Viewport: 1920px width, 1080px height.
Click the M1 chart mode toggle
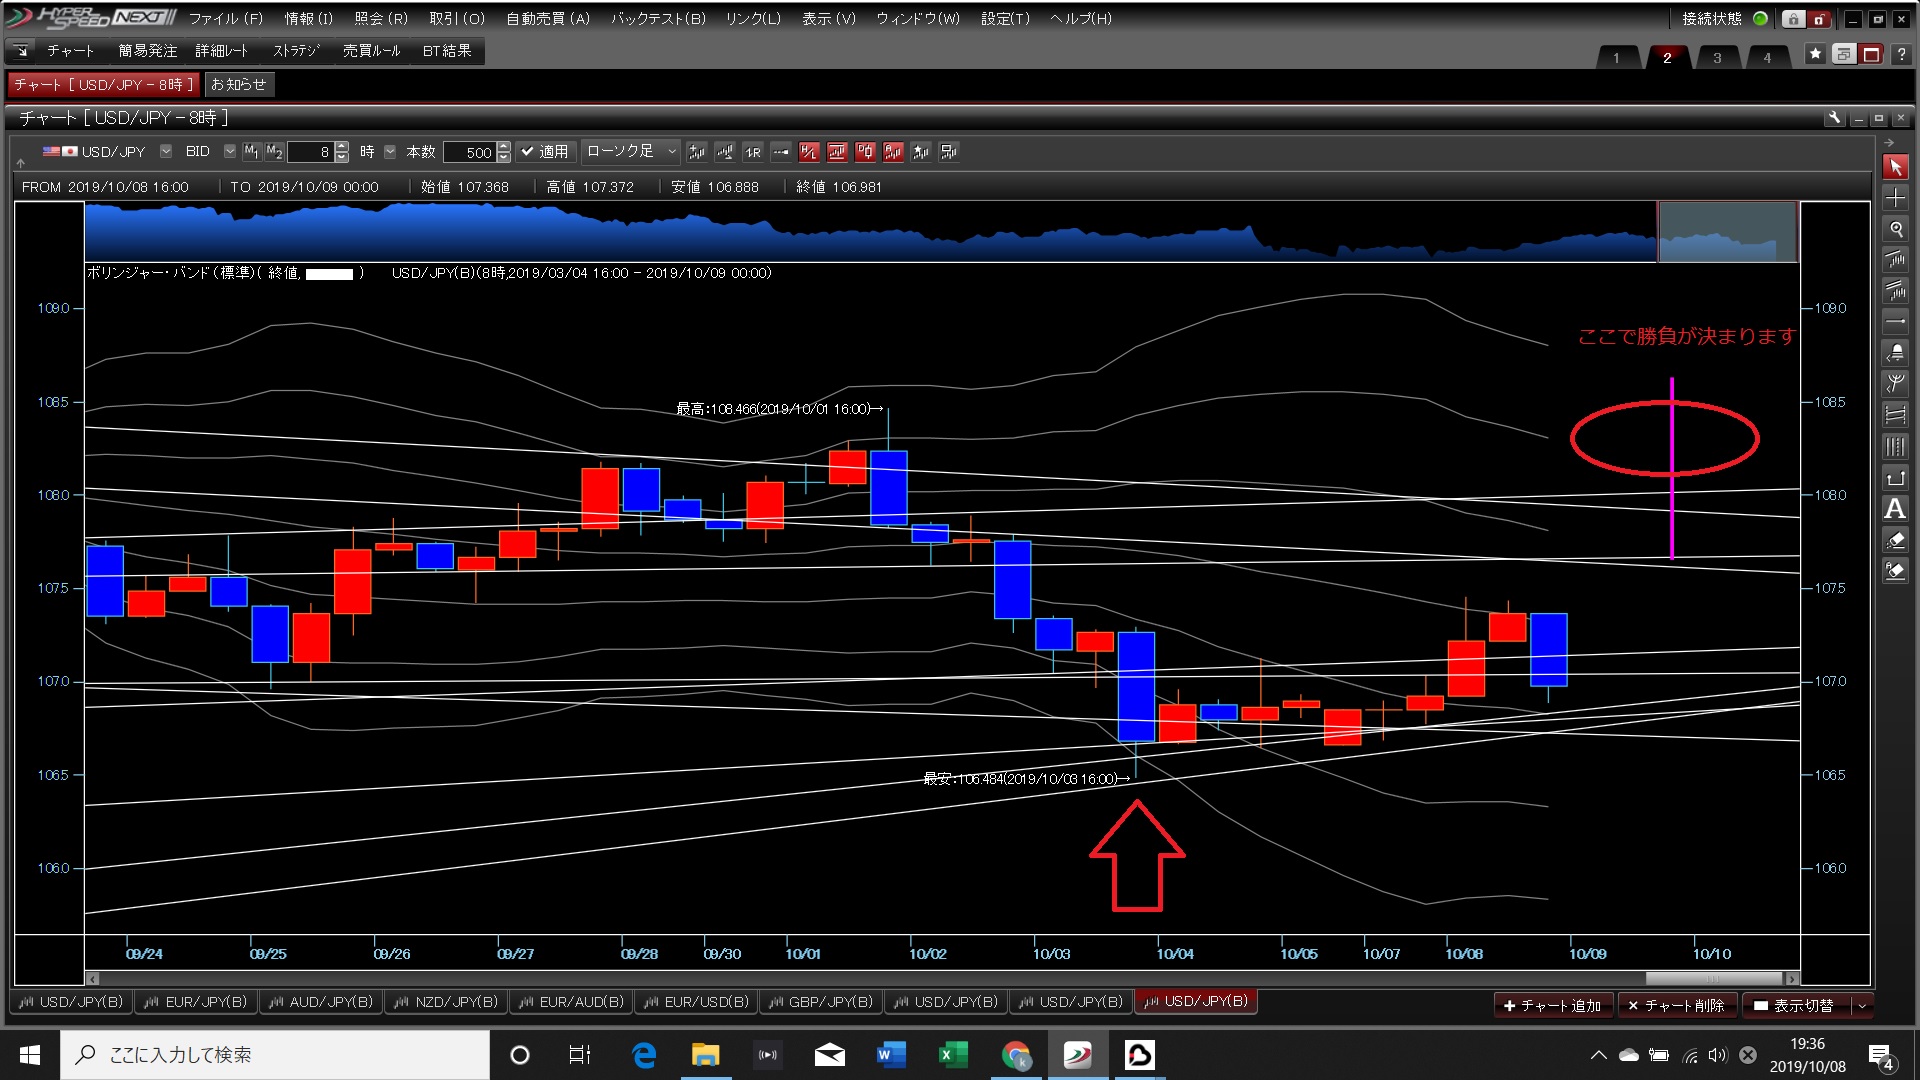[251, 152]
